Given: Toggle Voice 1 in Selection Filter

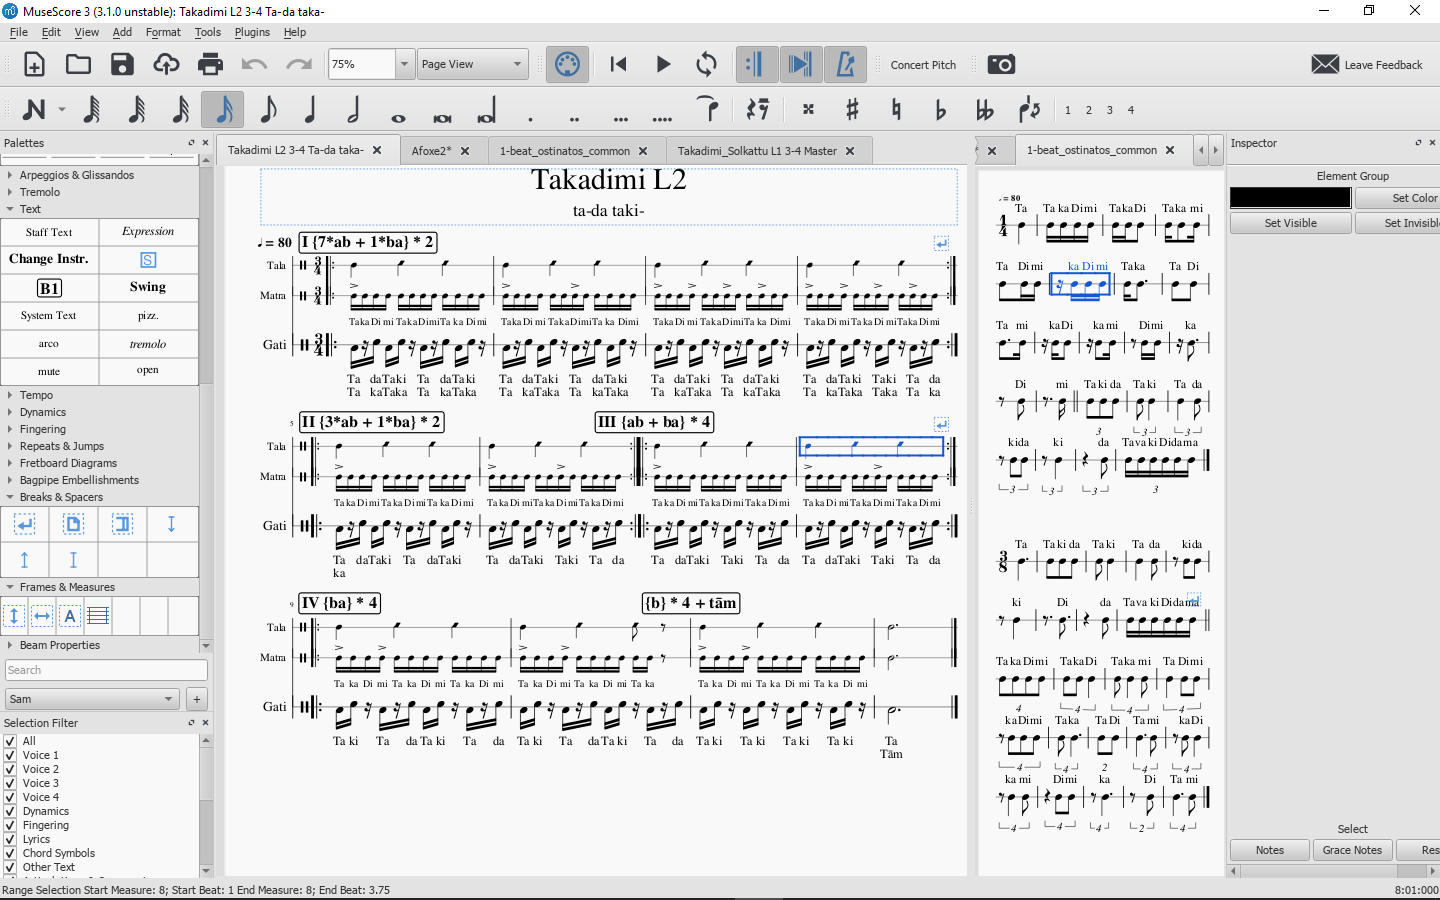Looking at the screenshot, I should click(x=10, y=755).
